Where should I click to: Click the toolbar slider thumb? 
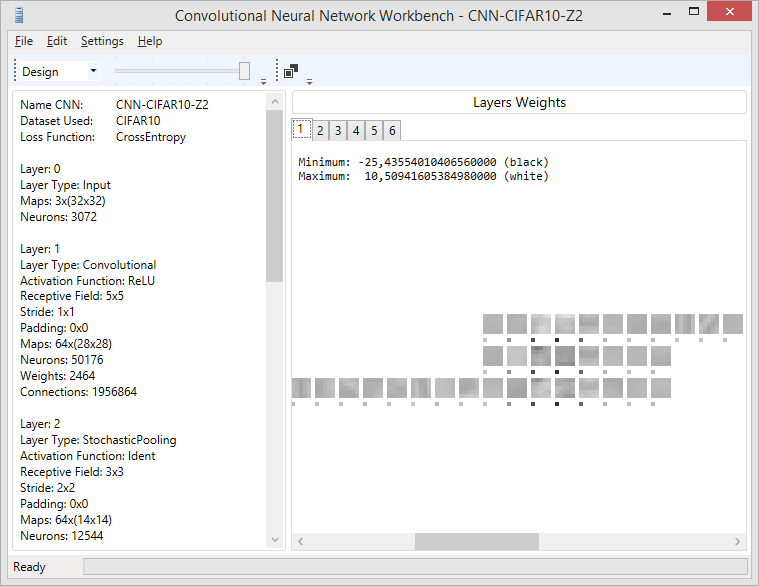click(244, 71)
